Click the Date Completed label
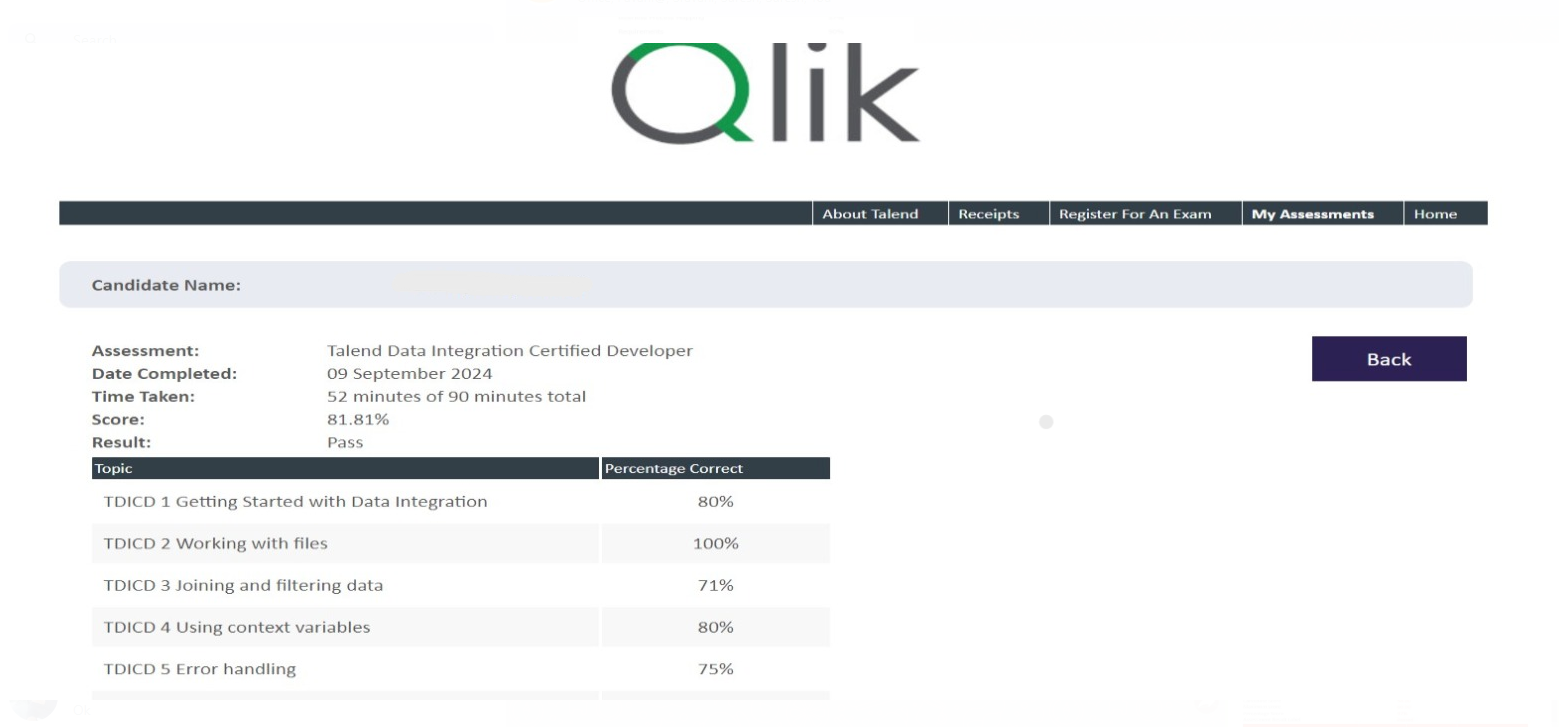1559x727 pixels. click(164, 374)
